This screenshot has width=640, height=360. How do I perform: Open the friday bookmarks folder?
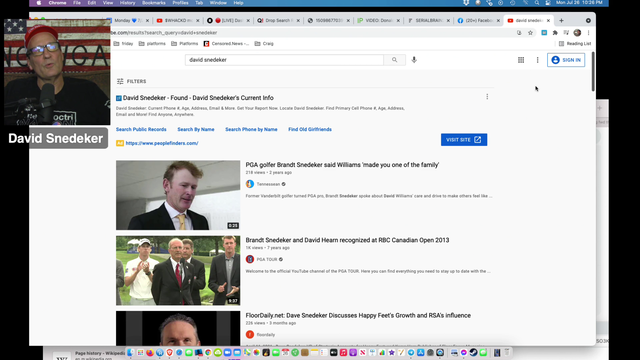[x=124, y=44]
